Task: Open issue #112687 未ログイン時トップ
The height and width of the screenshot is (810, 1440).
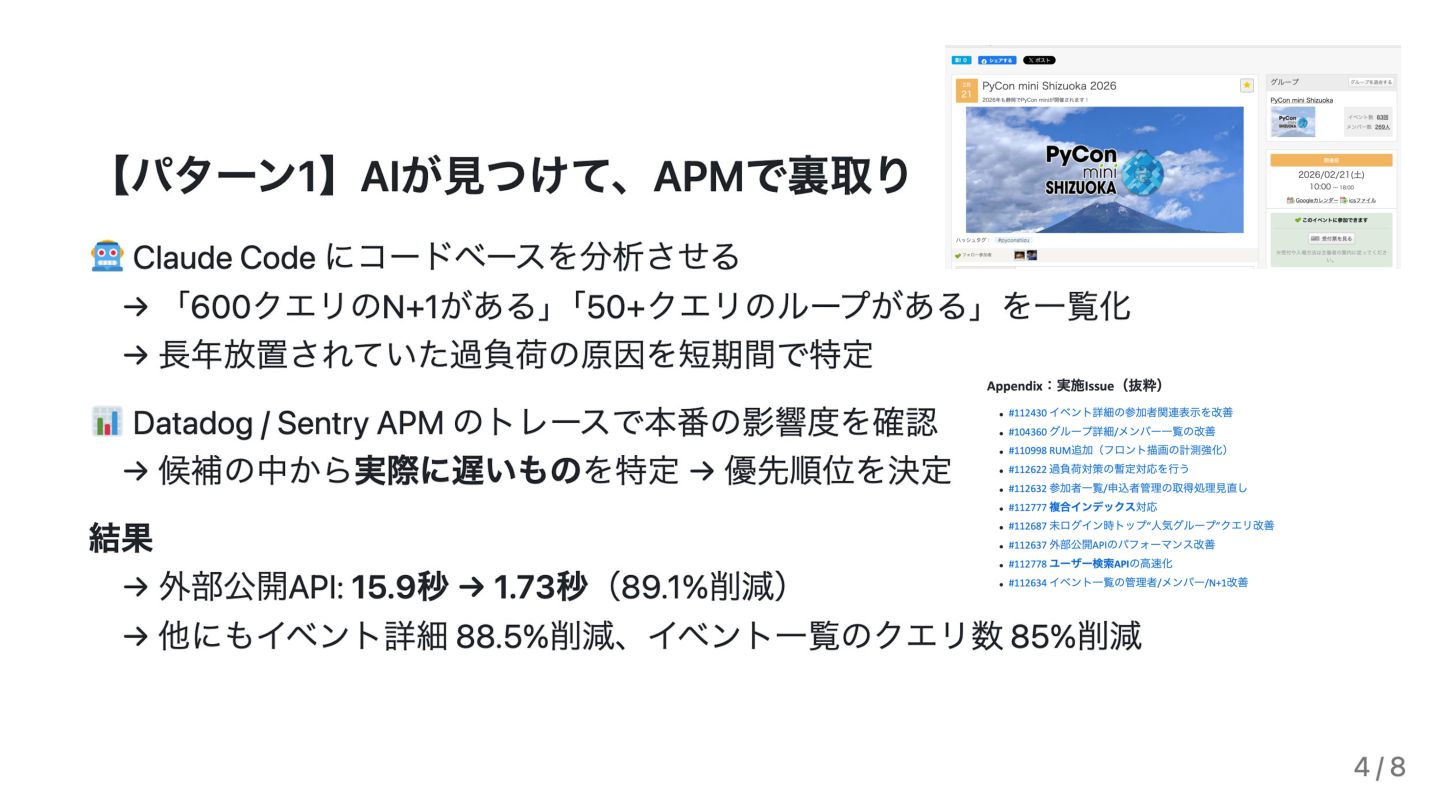Action: [1141, 525]
